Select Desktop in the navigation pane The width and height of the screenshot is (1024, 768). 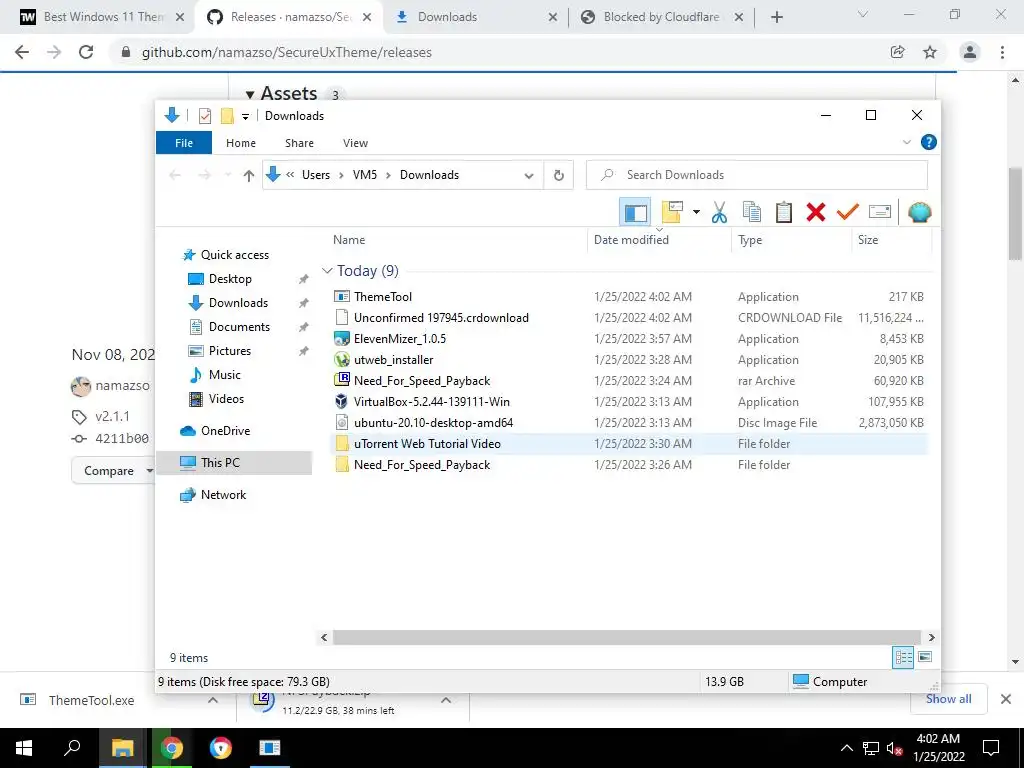230,279
